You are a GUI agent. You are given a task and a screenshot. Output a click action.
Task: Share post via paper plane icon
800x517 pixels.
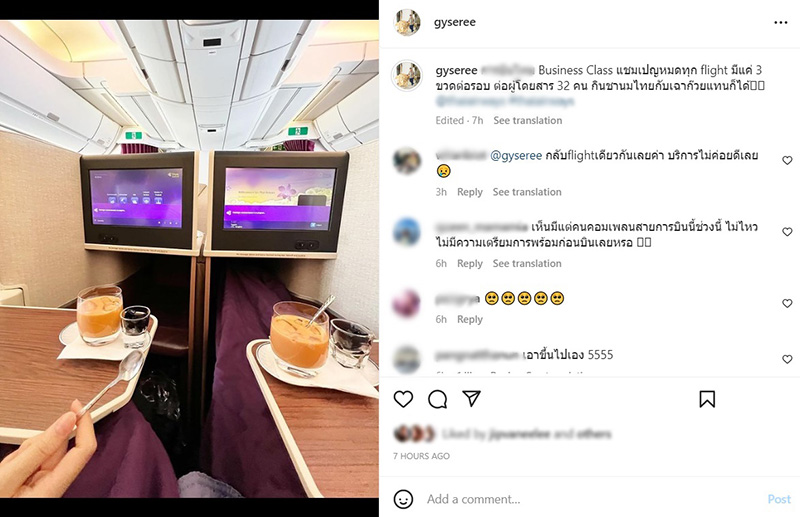pyautogui.click(x=471, y=399)
